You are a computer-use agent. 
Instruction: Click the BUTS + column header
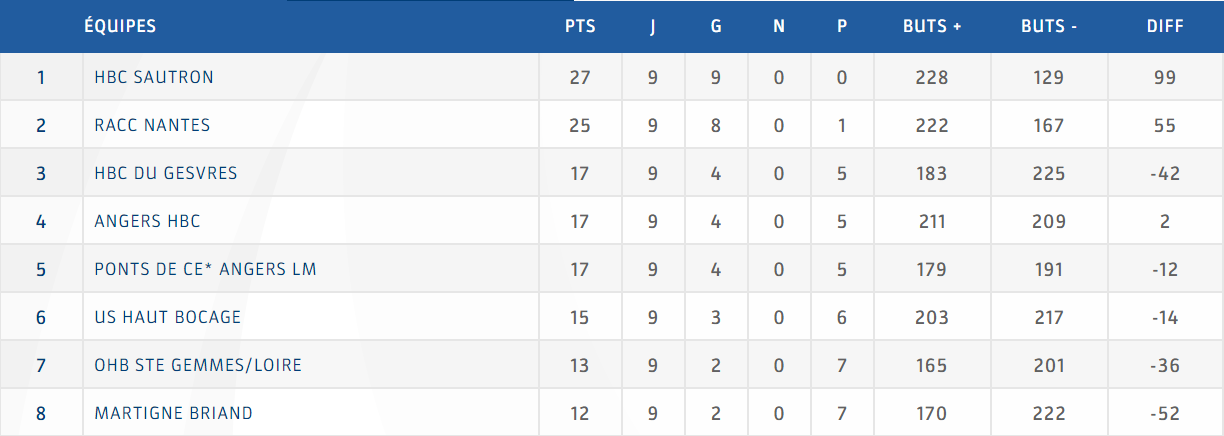tap(932, 27)
